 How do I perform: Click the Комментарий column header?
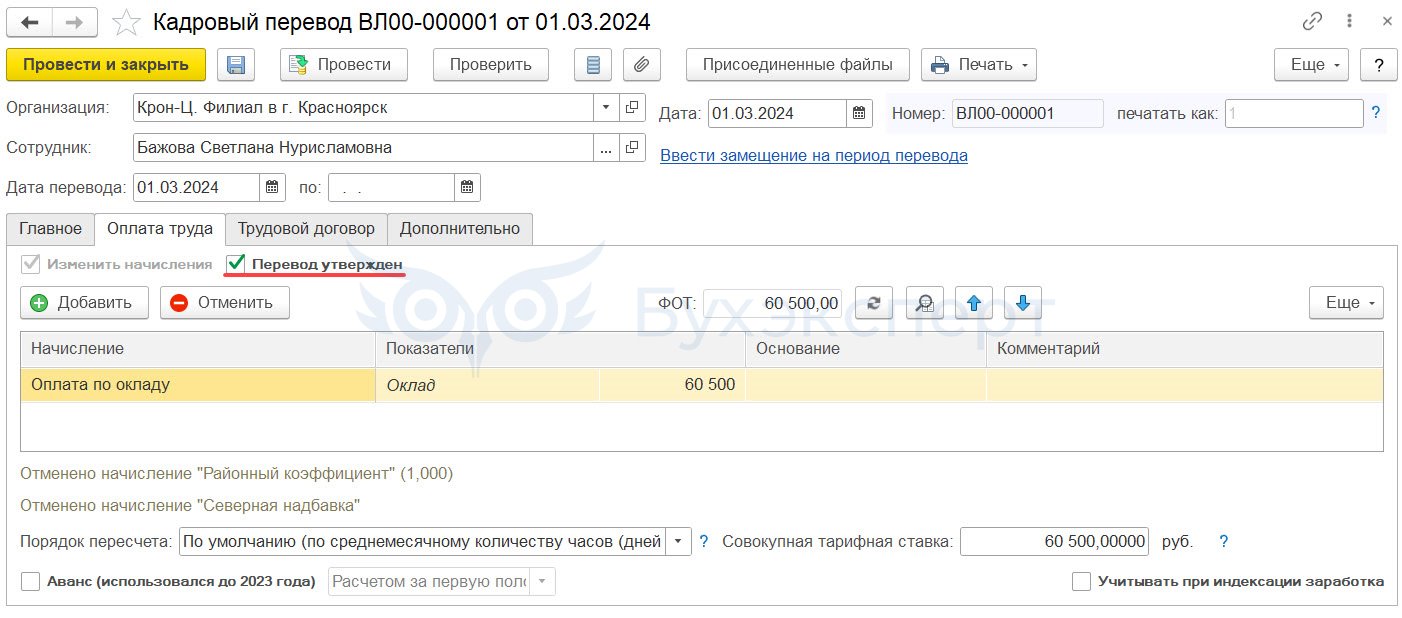pos(1185,349)
